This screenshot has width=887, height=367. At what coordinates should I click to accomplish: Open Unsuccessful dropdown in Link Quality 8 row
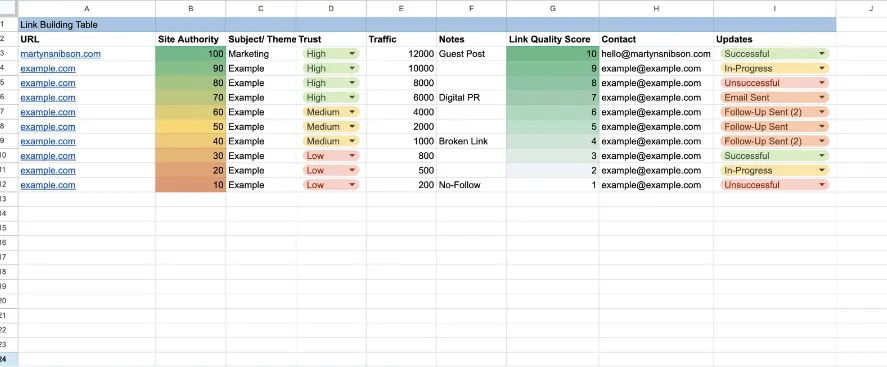[x=774, y=83]
